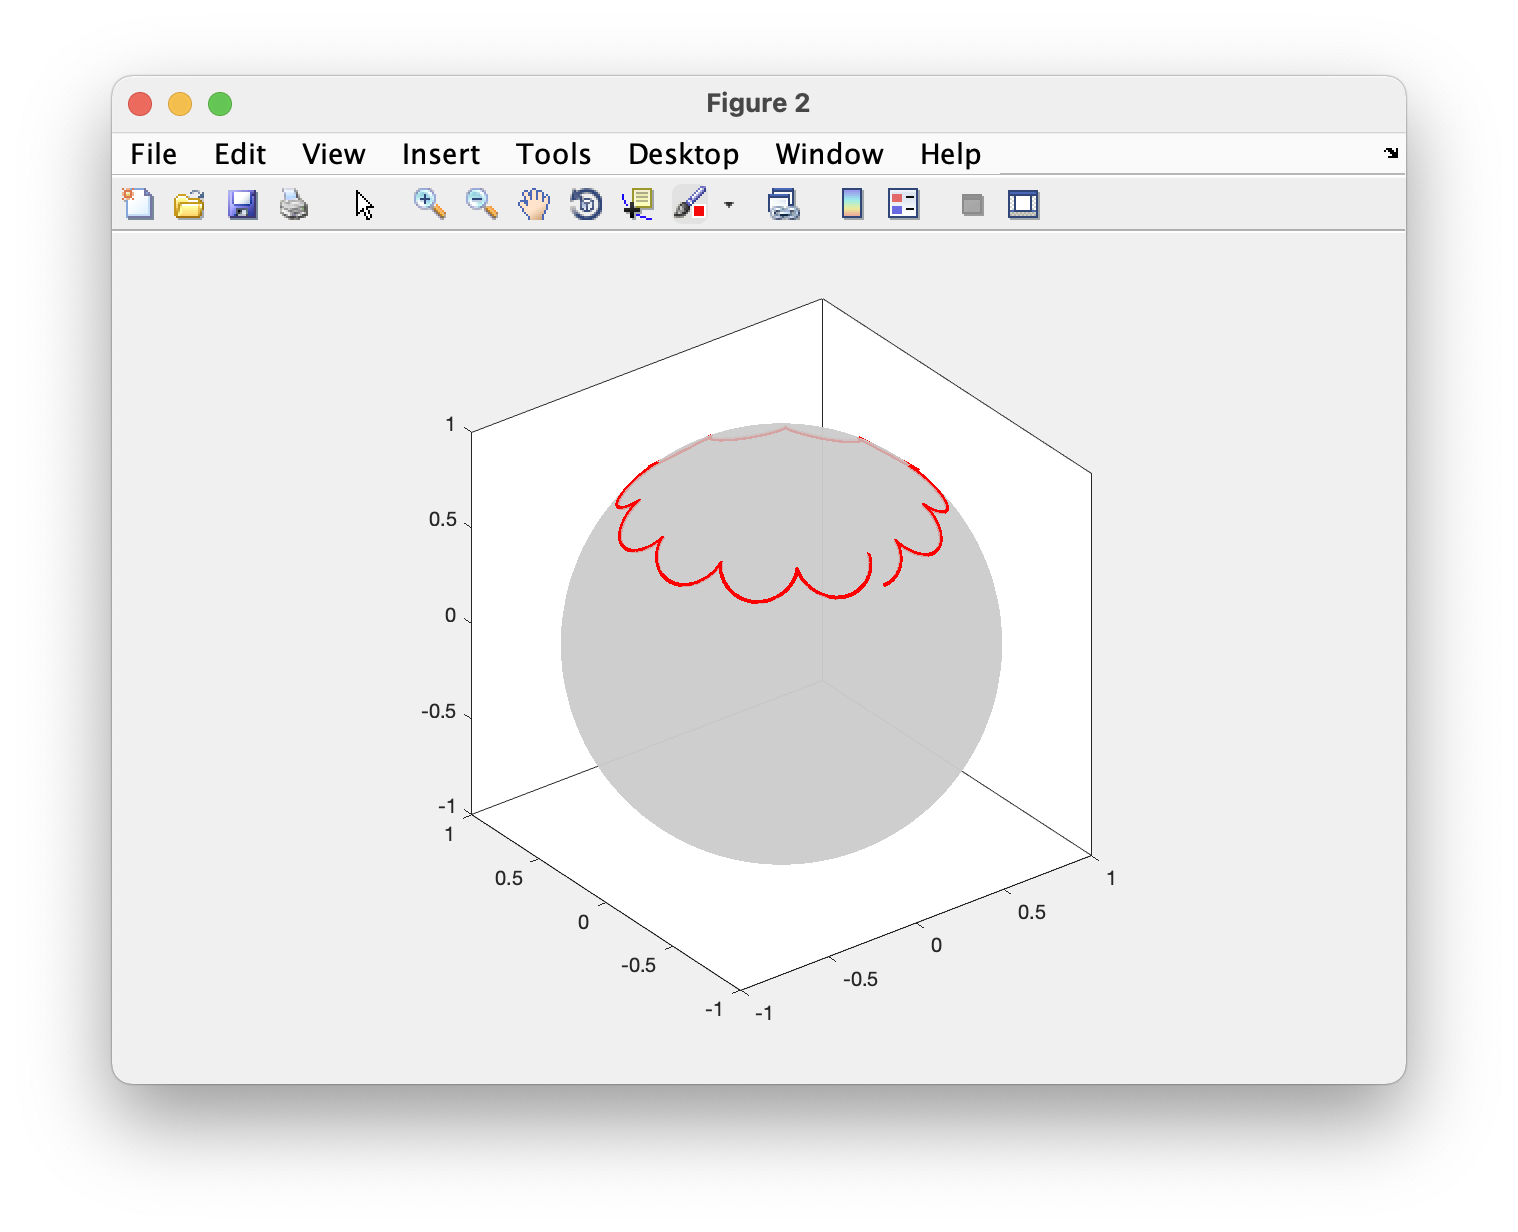Select the Pan hand tool
The image size is (1518, 1232).
[534, 204]
